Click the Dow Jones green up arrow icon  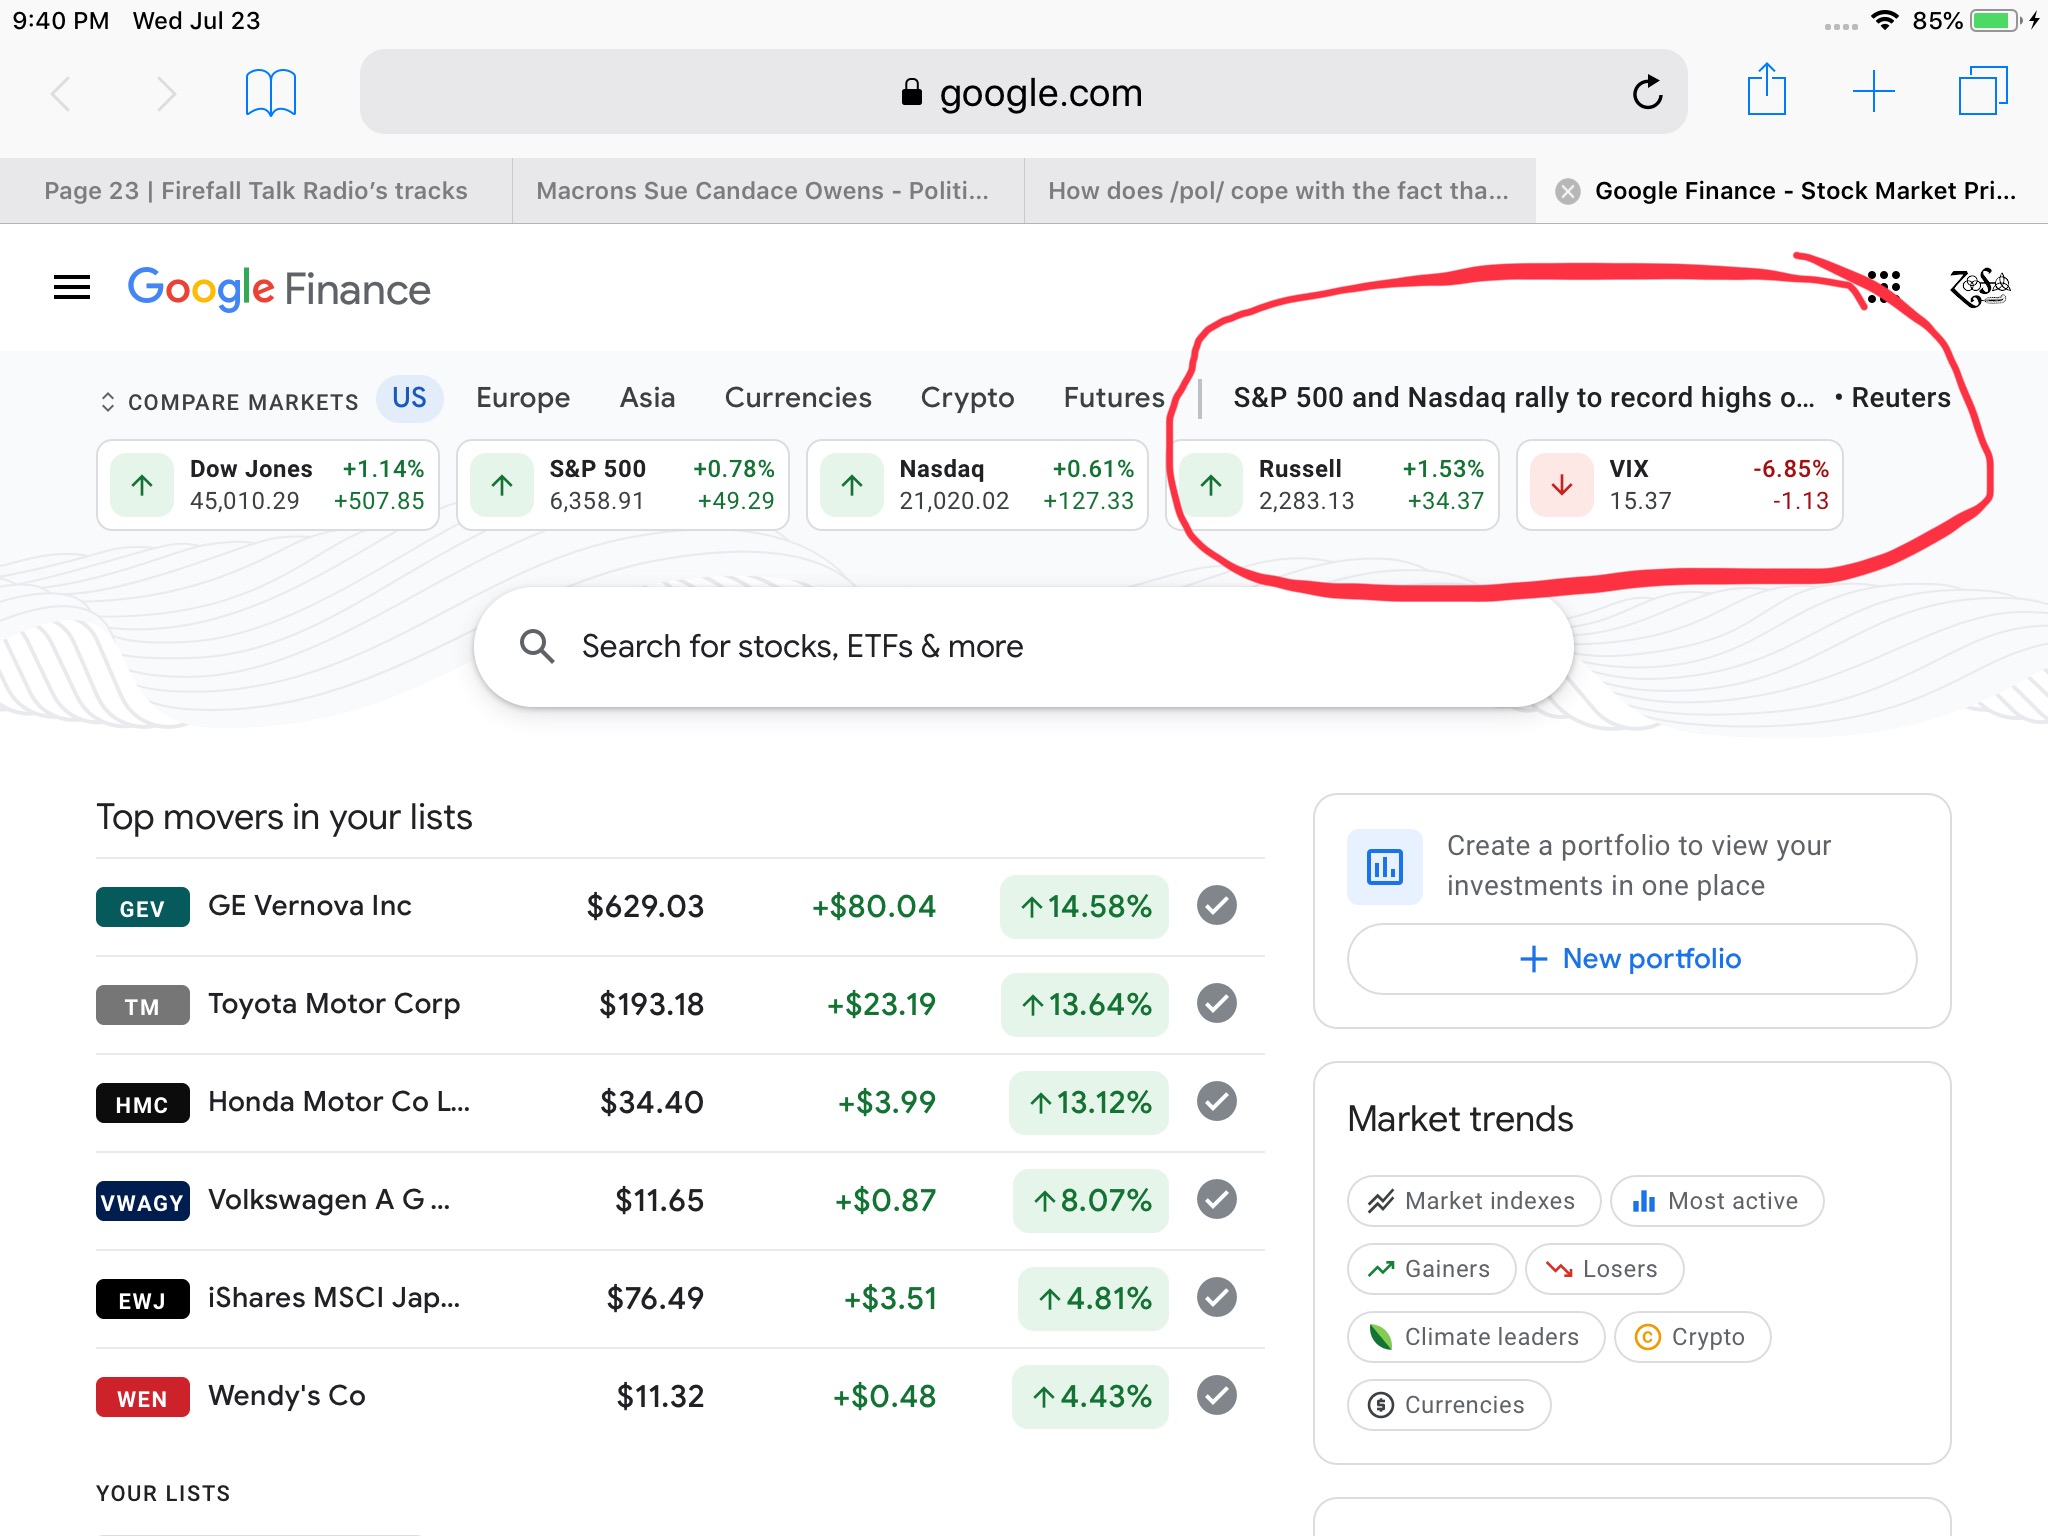[x=142, y=485]
